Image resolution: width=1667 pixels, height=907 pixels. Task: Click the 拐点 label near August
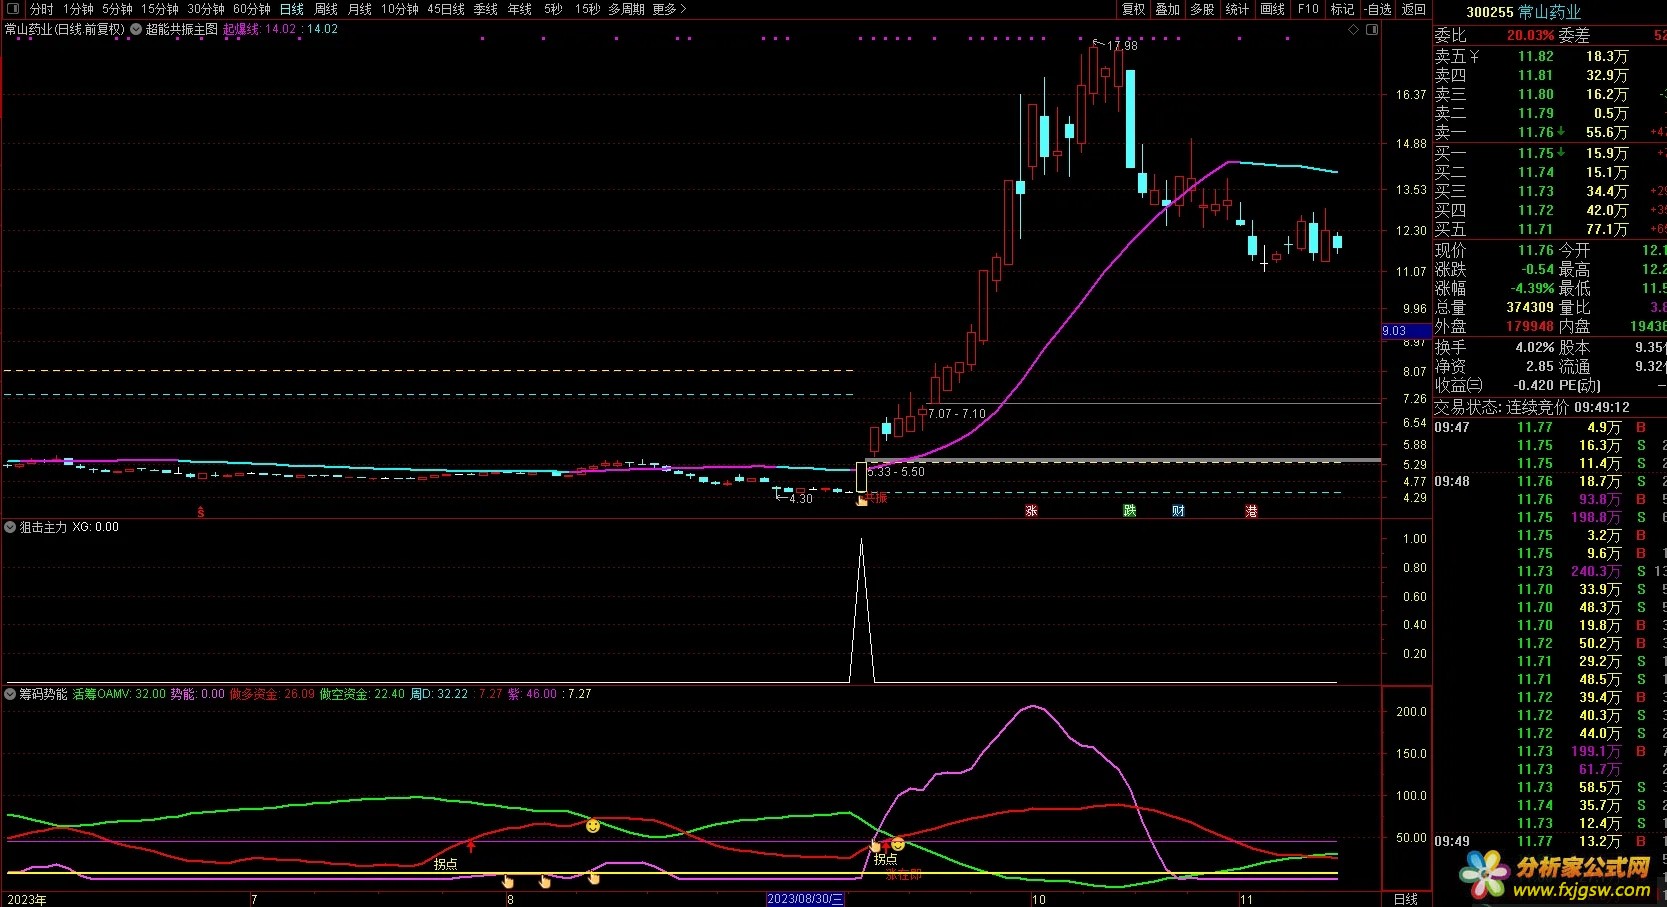445,864
